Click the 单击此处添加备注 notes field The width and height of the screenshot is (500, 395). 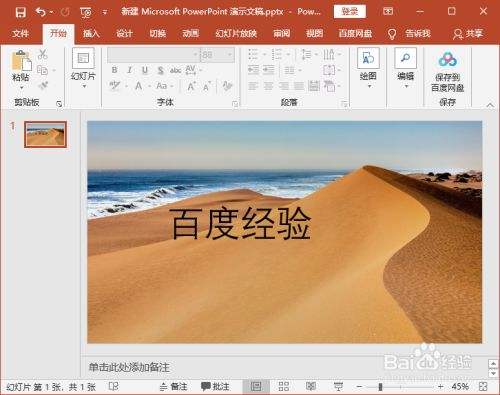click(129, 367)
